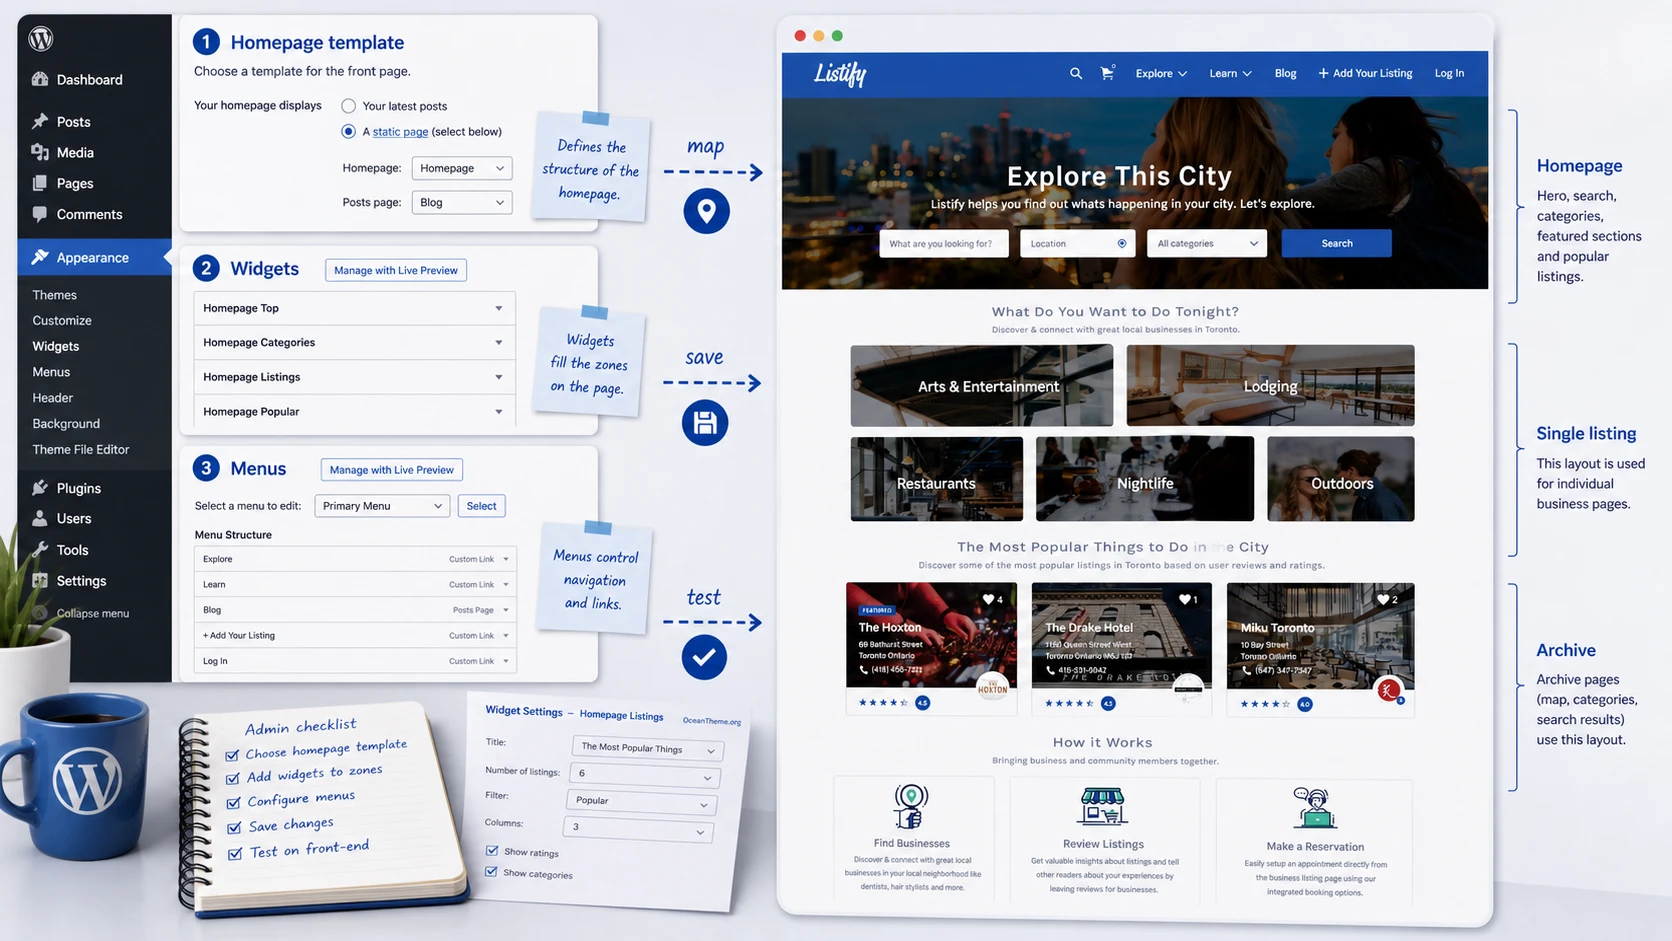The image size is (1672, 941).
Task: Expand the Blog menu item row arrow
Action: click(506, 610)
